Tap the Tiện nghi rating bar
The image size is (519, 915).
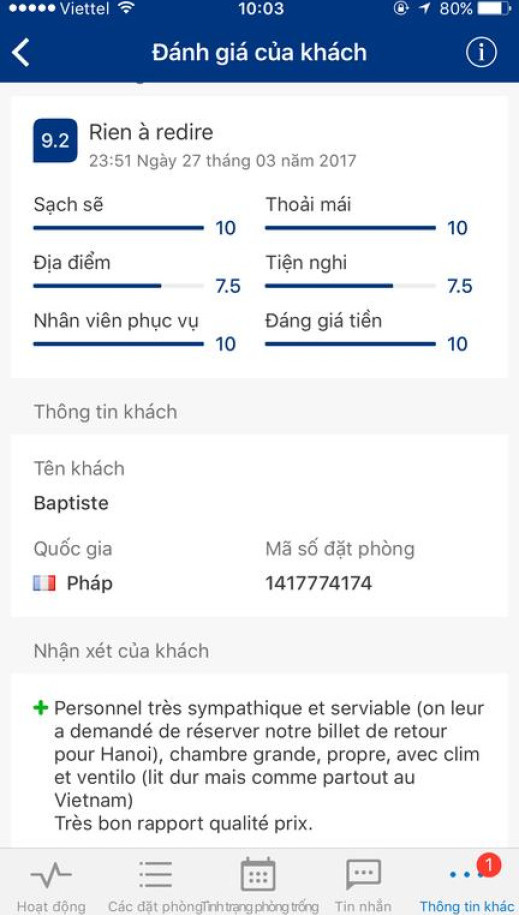click(x=350, y=286)
